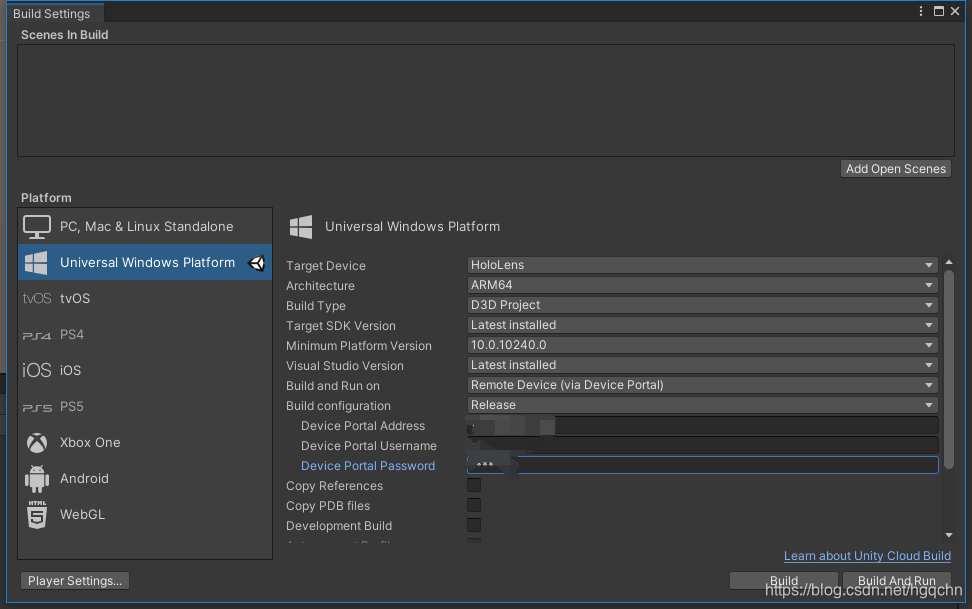Click the Minimum Platform Version label

(358, 345)
